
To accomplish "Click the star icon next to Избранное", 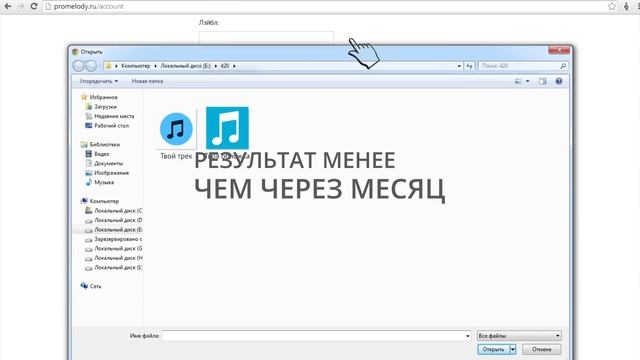I will [84, 97].
